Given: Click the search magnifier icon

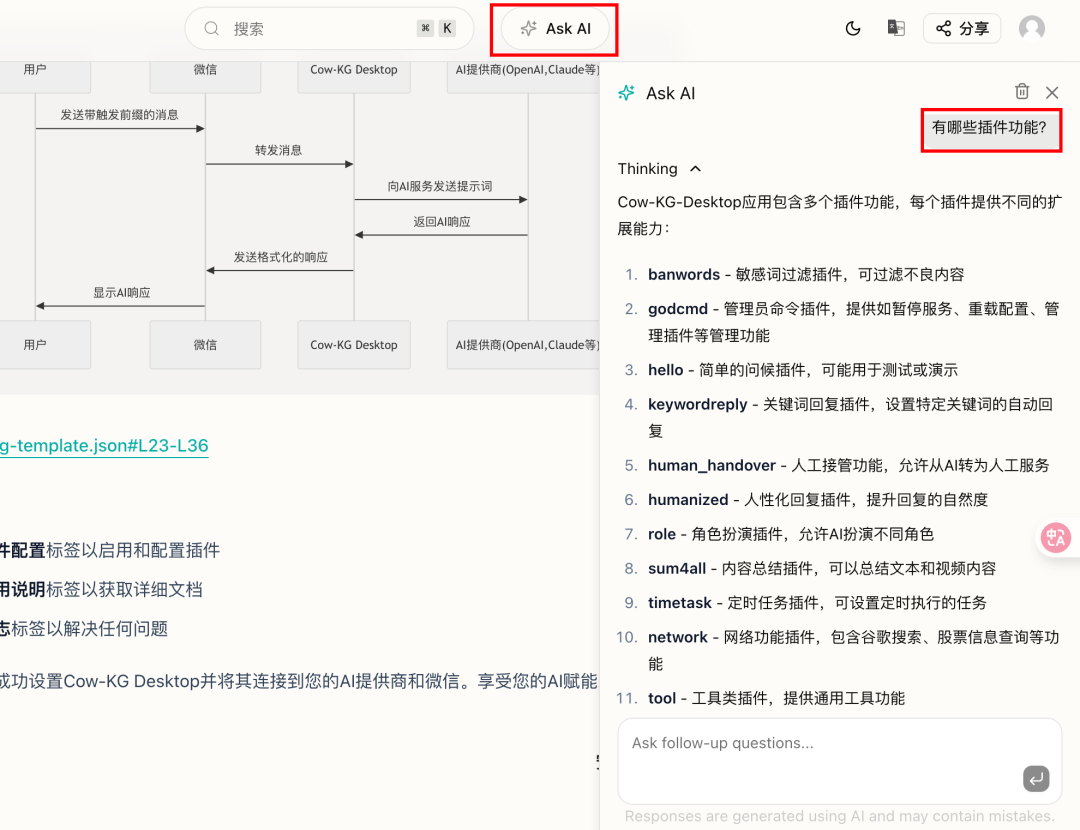Looking at the screenshot, I should click(x=211, y=28).
